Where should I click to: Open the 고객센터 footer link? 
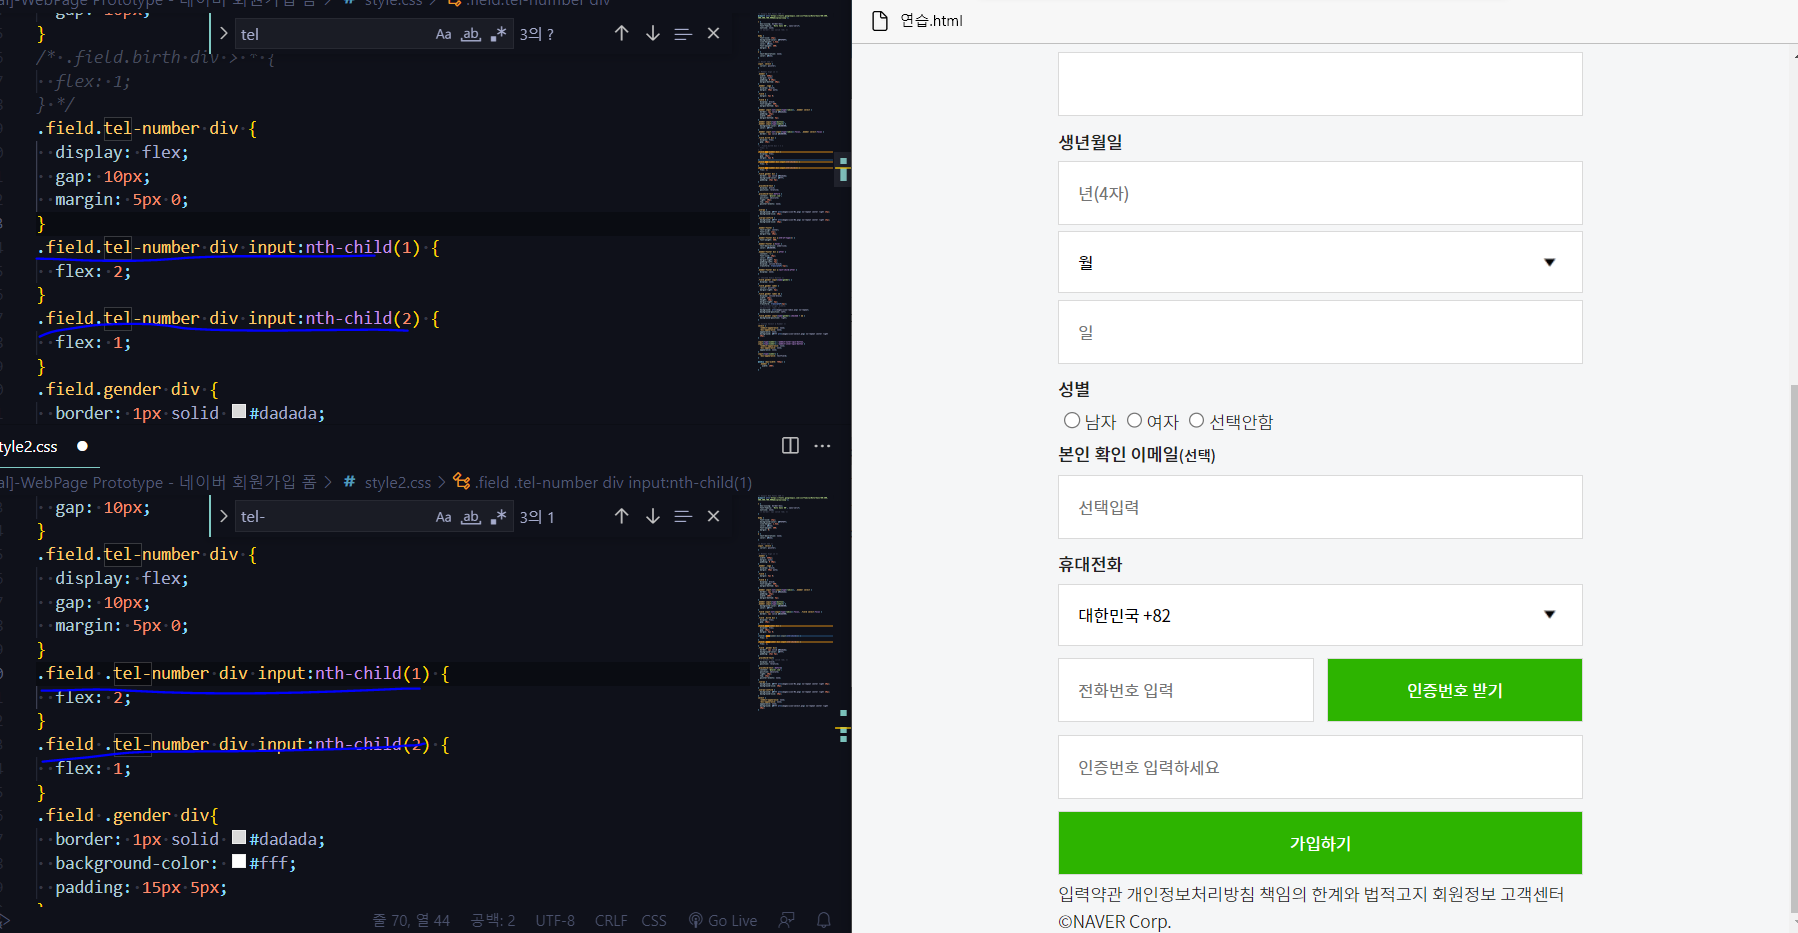tap(1532, 894)
